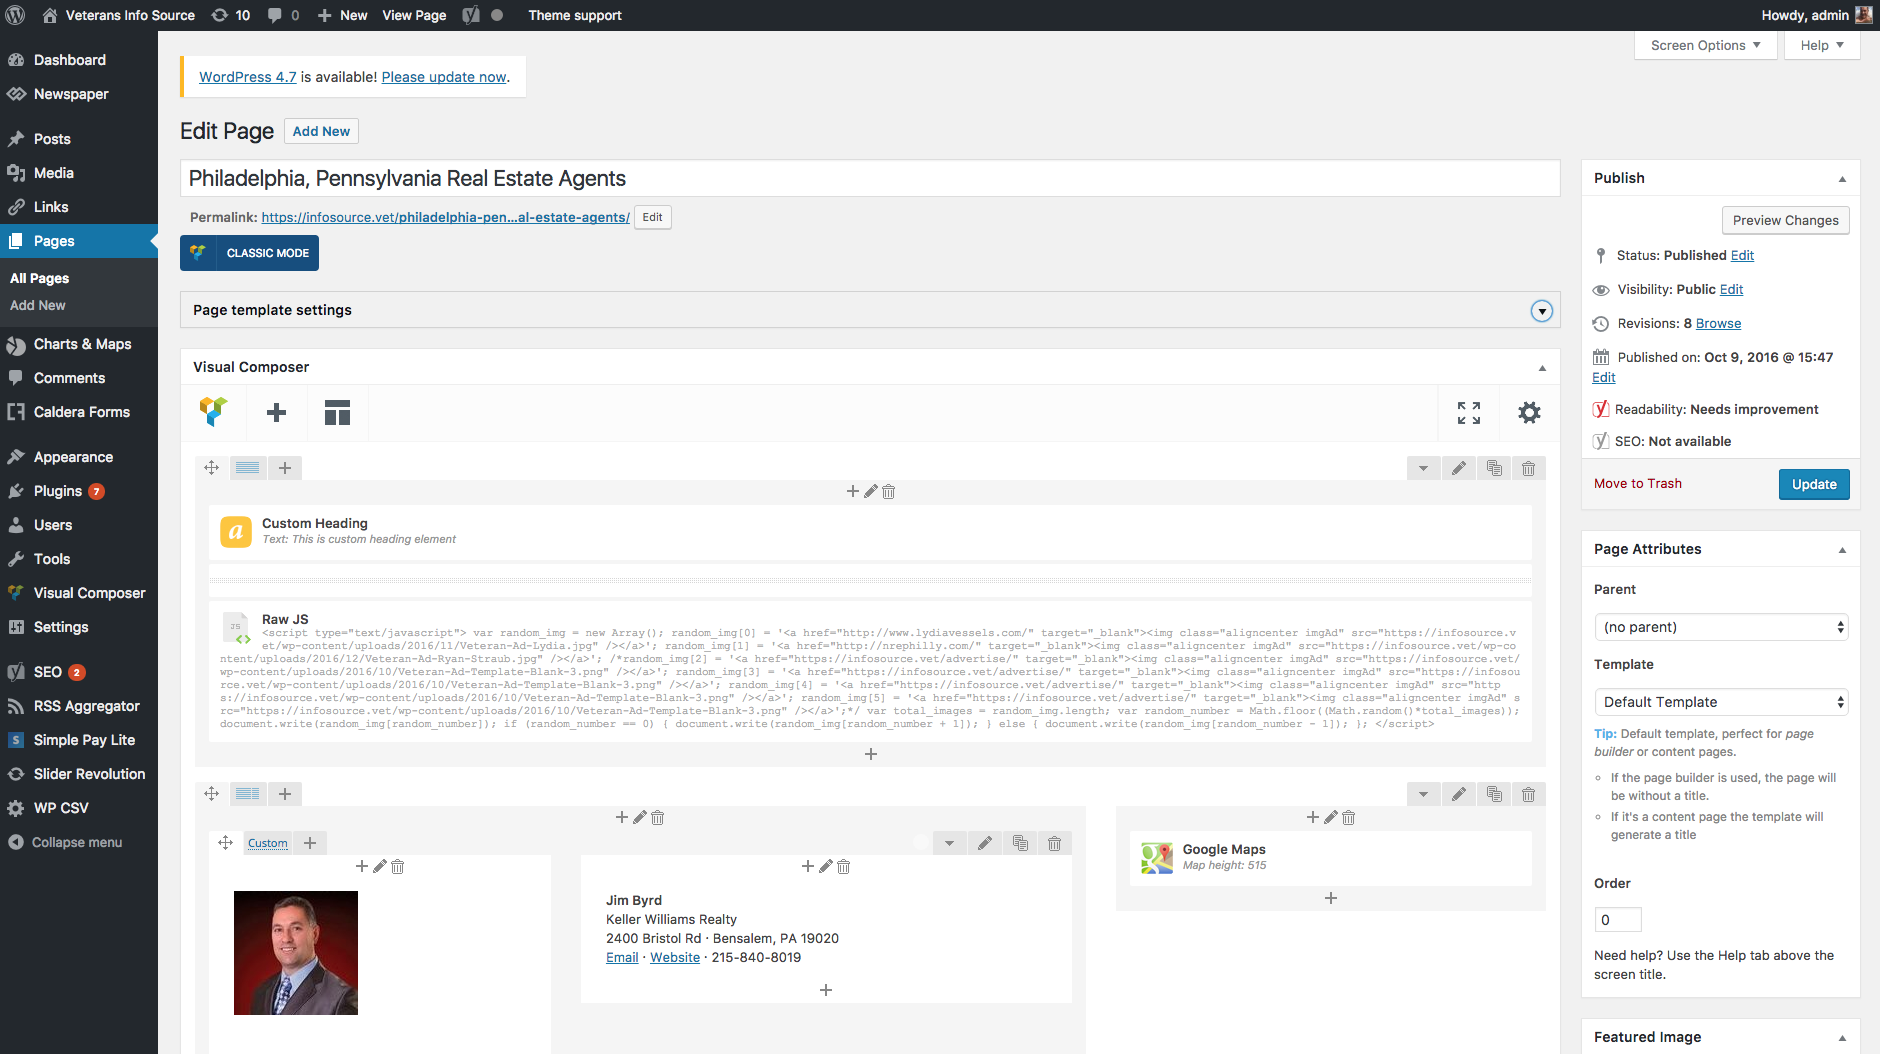1880x1054 pixels.
Task: Clone the second Visual Composer row
Action: tap(1494, 794)
